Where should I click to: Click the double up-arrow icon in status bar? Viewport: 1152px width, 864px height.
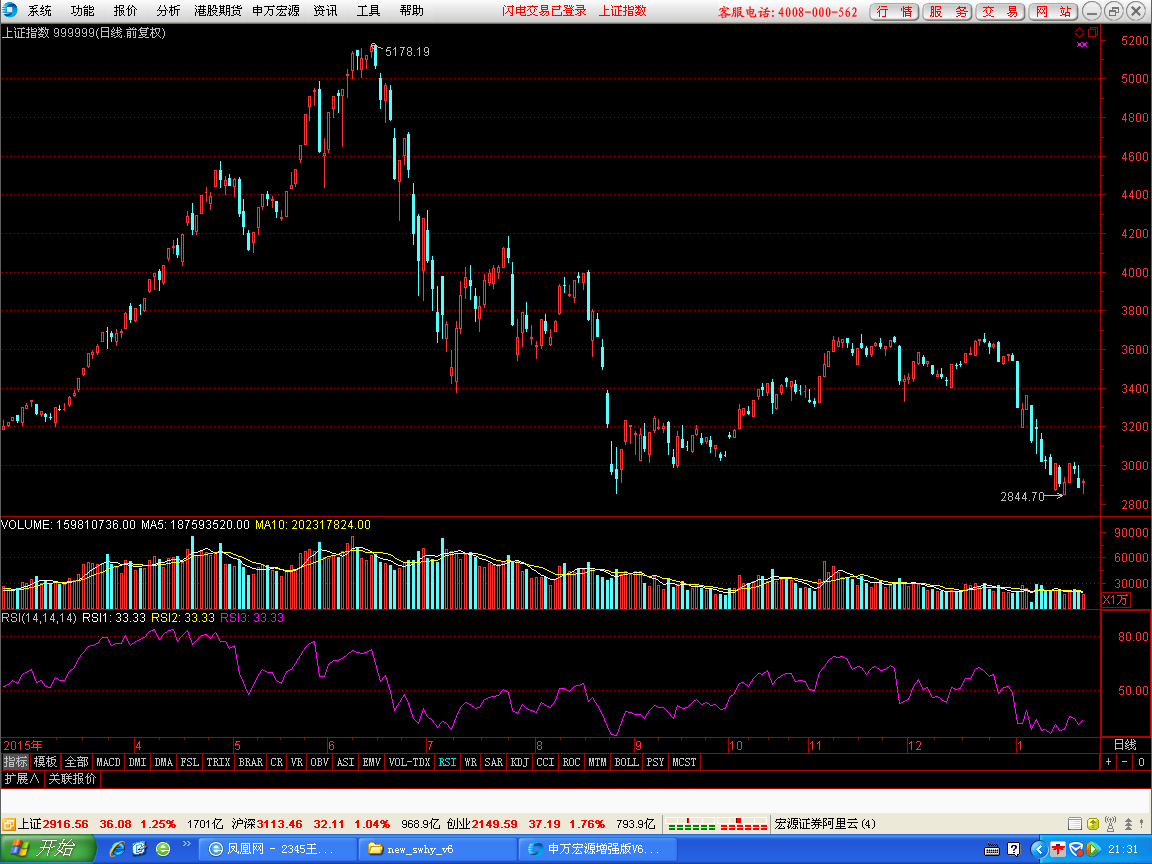(x=1128, y=824)
